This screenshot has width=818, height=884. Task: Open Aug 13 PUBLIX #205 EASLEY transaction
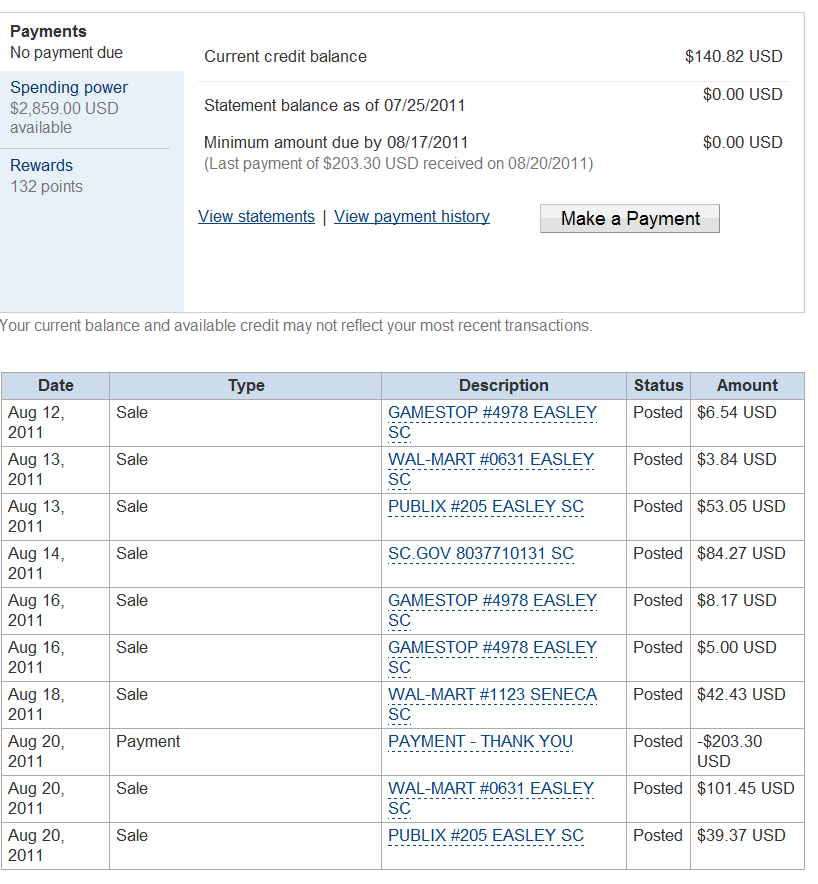coord(485,506)
